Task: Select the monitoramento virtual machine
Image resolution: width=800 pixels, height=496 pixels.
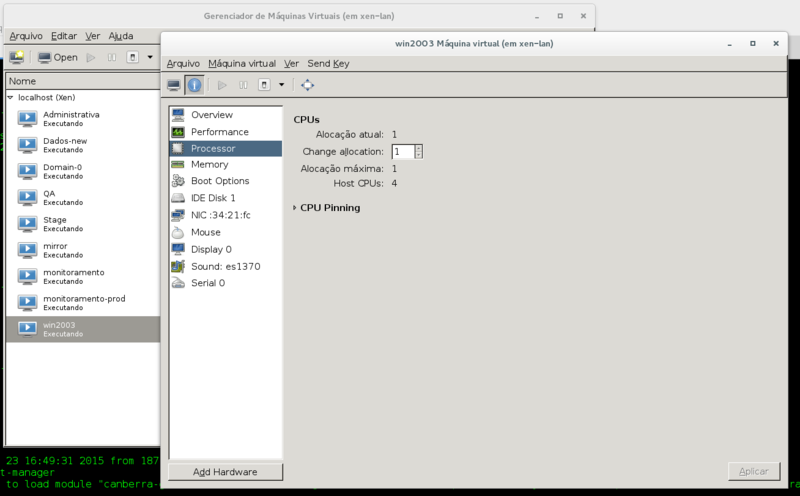Action: coord(83,276)
